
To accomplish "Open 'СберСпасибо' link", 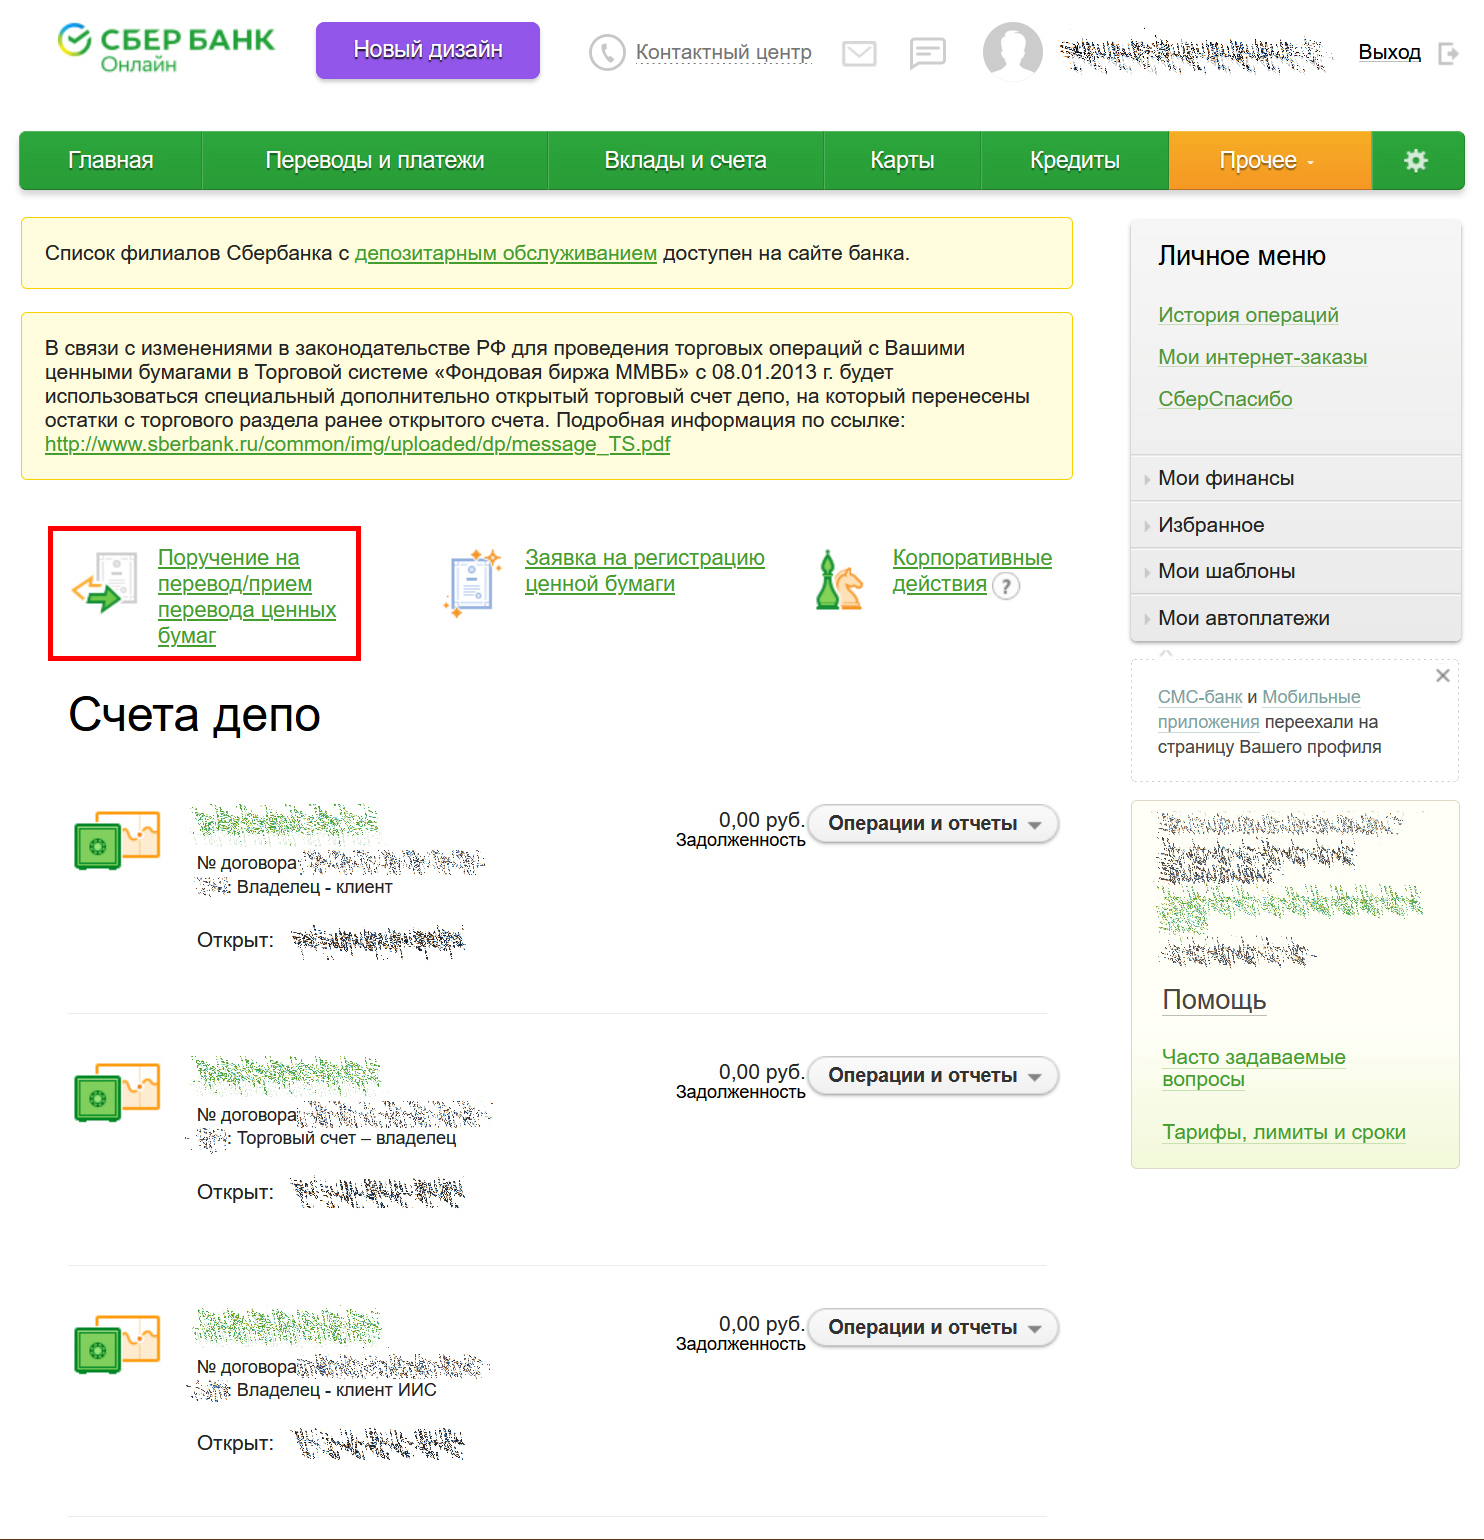I will pos(1225,399).
